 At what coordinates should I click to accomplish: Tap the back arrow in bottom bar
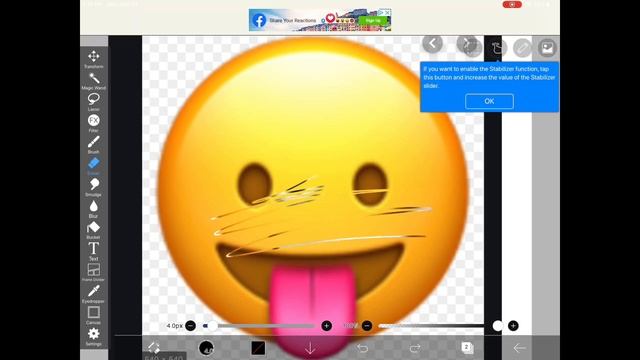519,348
